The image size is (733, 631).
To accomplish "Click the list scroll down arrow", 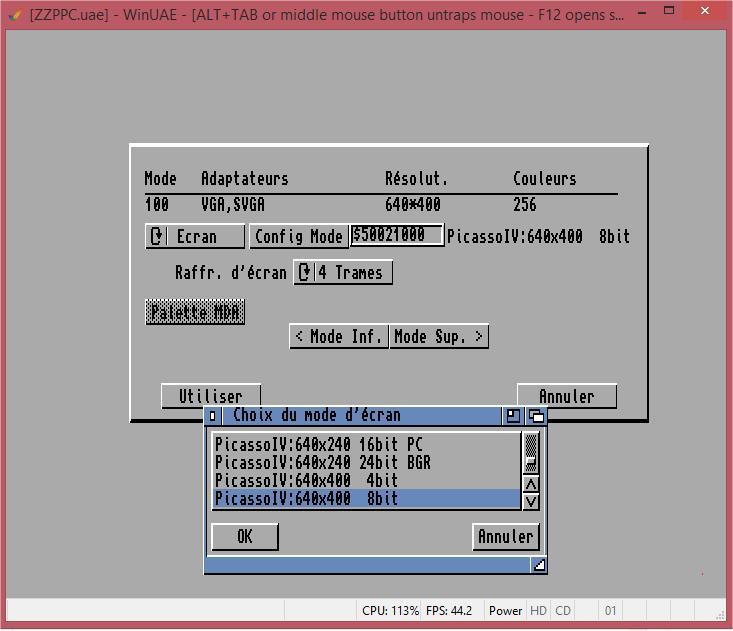I will (531, 502).
